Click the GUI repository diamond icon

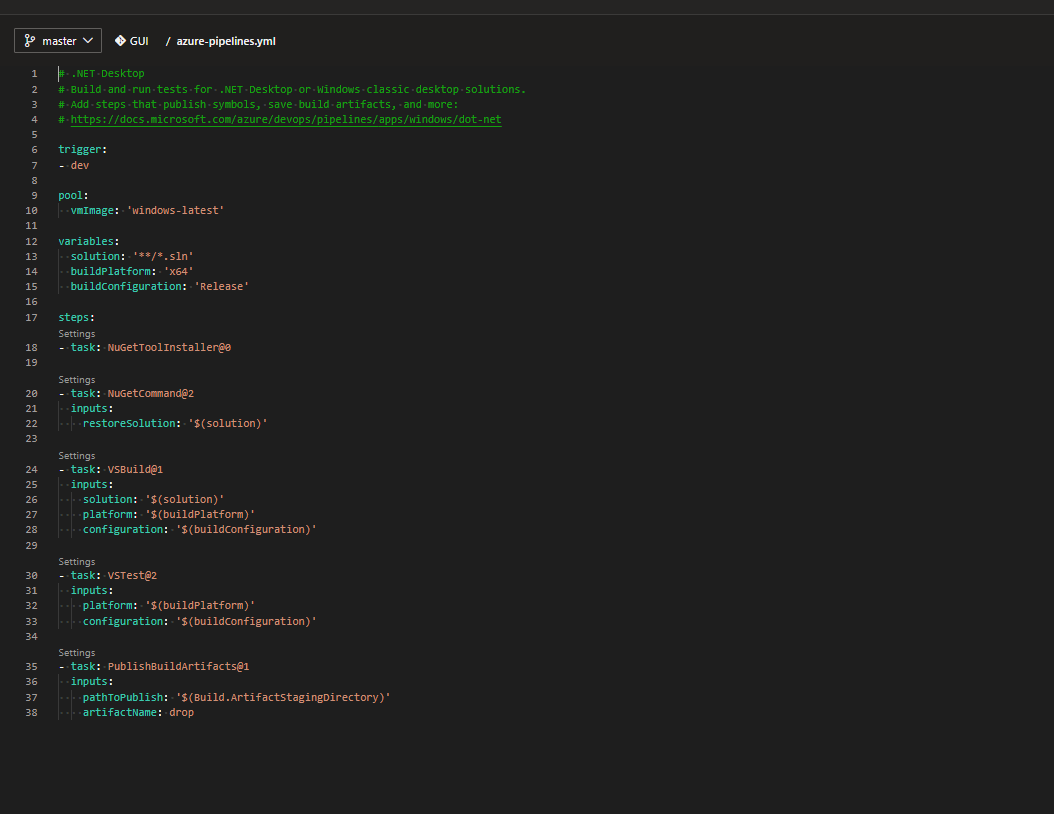point(120,40)
